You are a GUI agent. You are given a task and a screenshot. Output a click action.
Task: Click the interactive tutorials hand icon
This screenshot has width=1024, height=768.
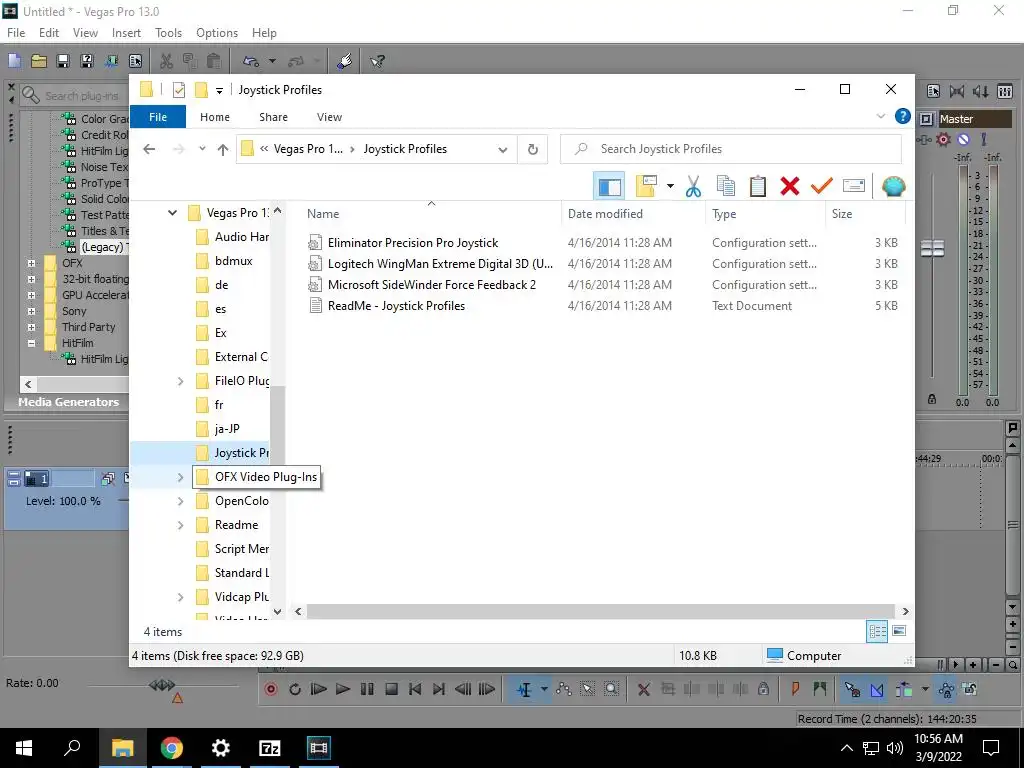pos(345,61)
